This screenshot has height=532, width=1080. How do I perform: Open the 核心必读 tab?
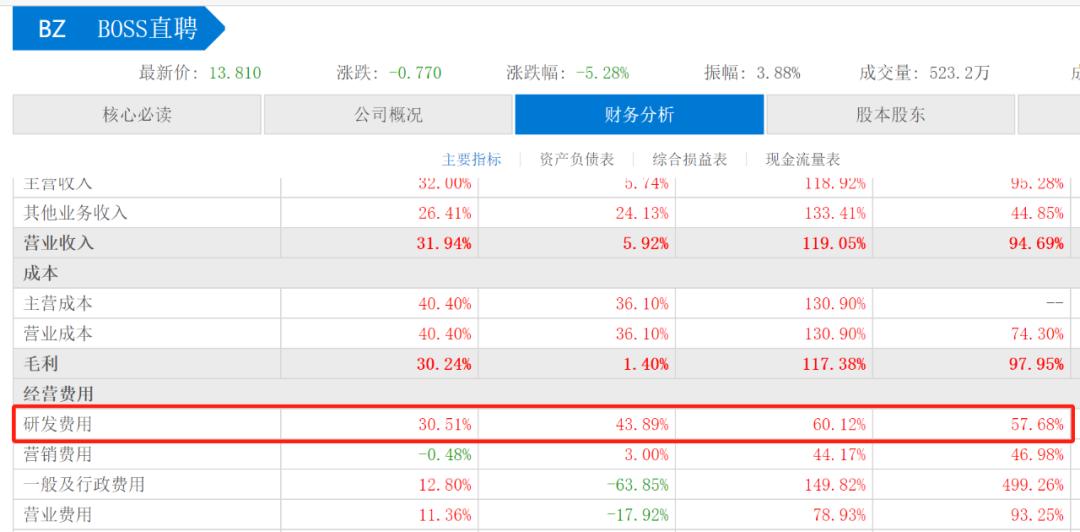[137, 114]
